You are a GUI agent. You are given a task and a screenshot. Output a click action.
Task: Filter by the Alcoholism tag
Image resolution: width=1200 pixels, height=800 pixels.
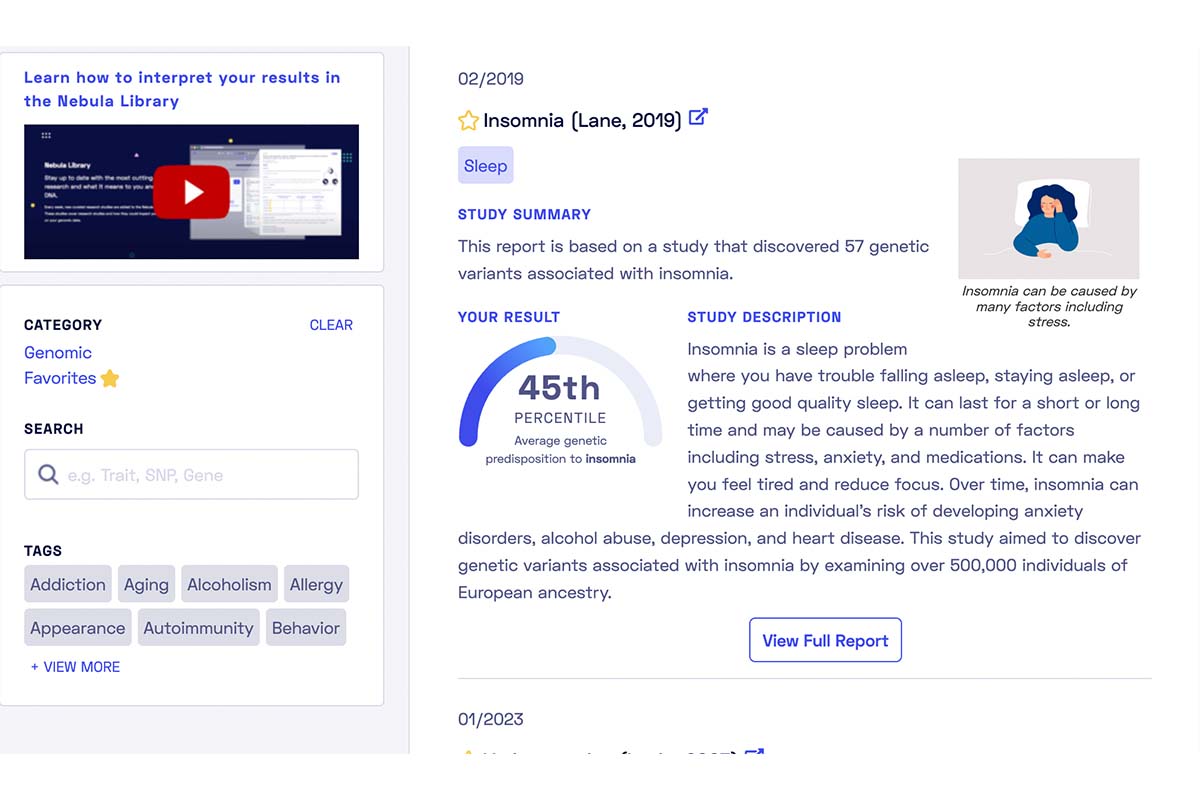tap(229, 585)
